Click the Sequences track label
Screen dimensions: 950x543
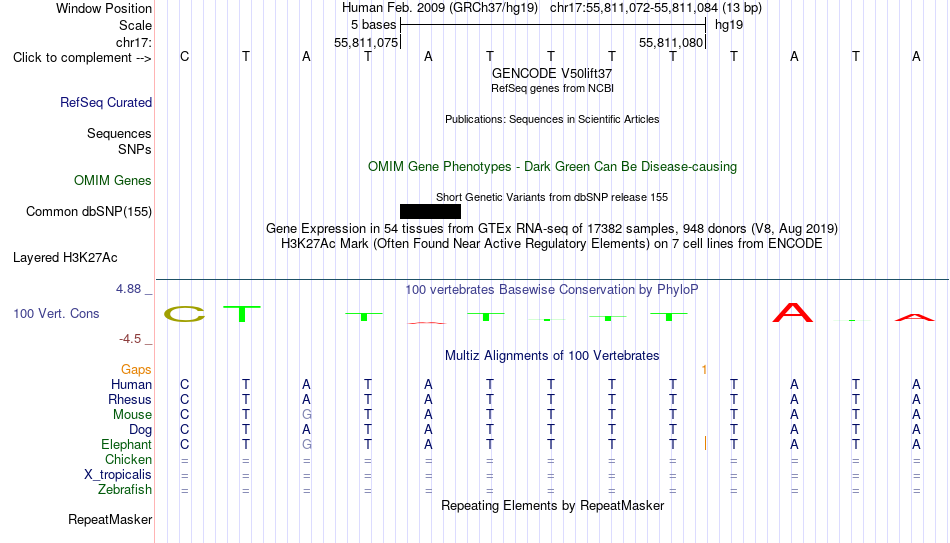click(119, 133)
